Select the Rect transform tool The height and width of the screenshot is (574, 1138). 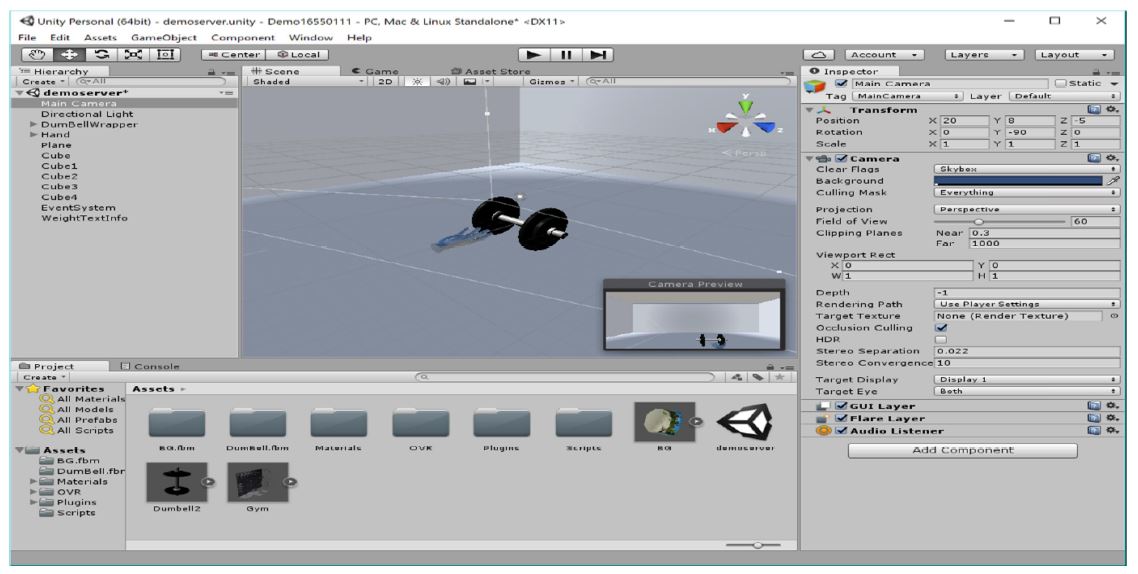[163, 55]
